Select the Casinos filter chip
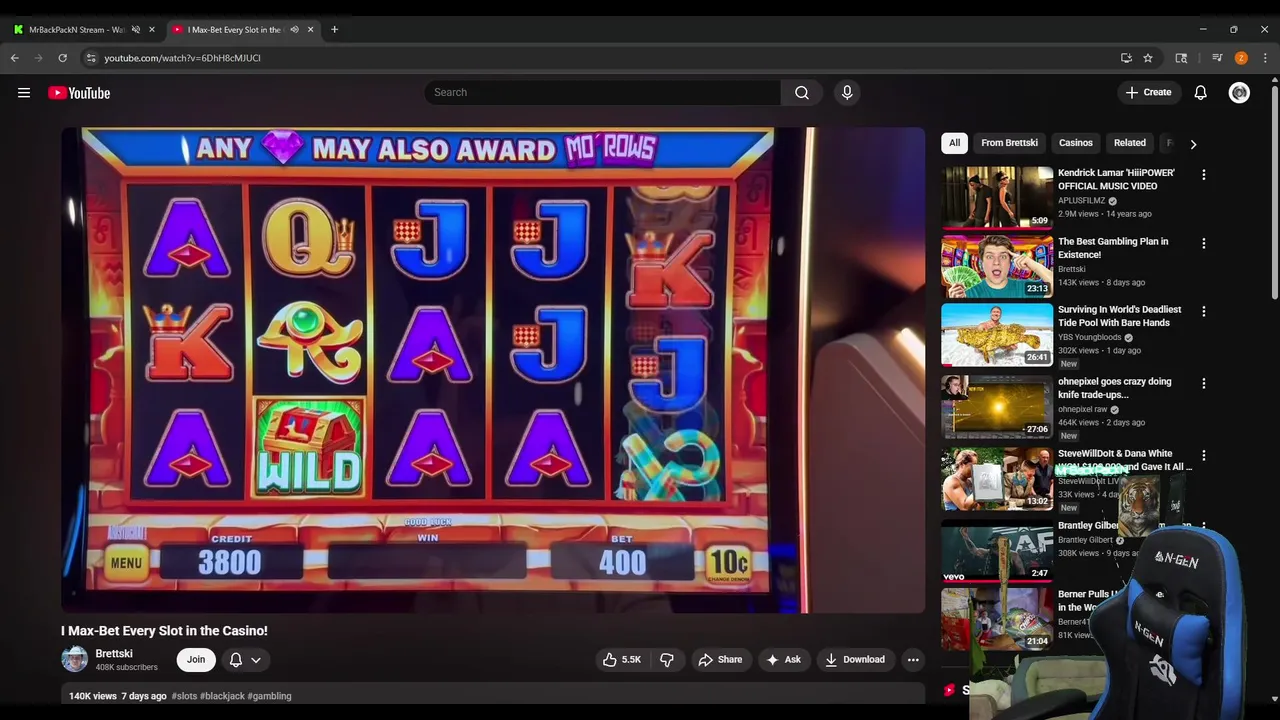Image resolution: width=1280 pixels, height=720 pixels. click(1076, 143)
